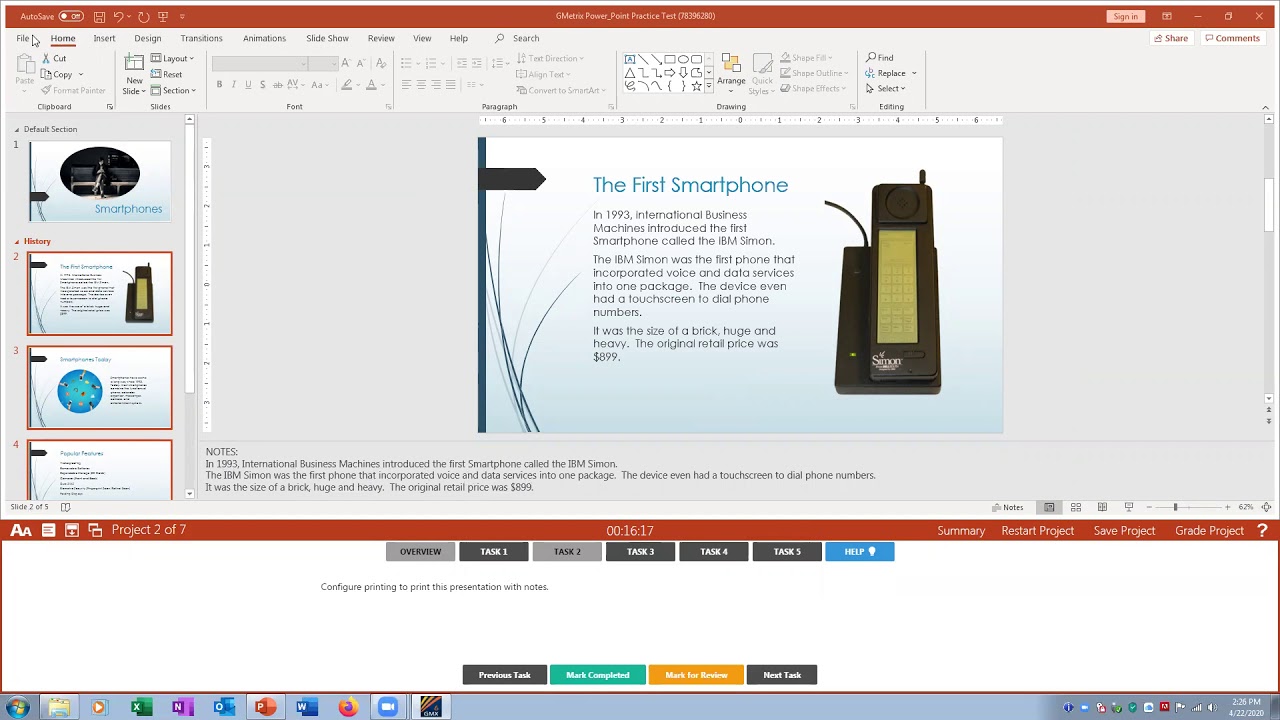Click the Find button

[x=880, y=58]
